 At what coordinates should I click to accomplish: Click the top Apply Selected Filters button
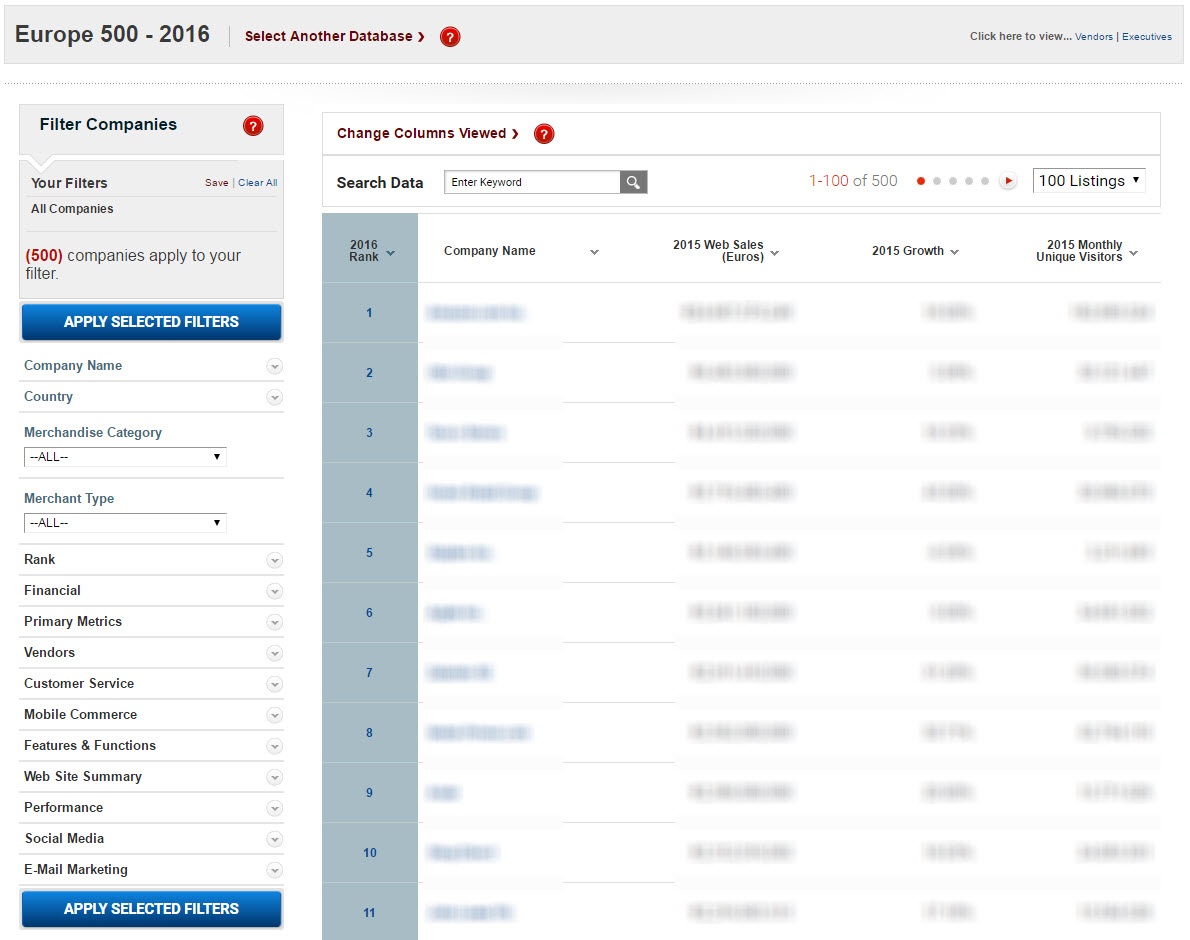pyautogui.click(x=151, y=322)
